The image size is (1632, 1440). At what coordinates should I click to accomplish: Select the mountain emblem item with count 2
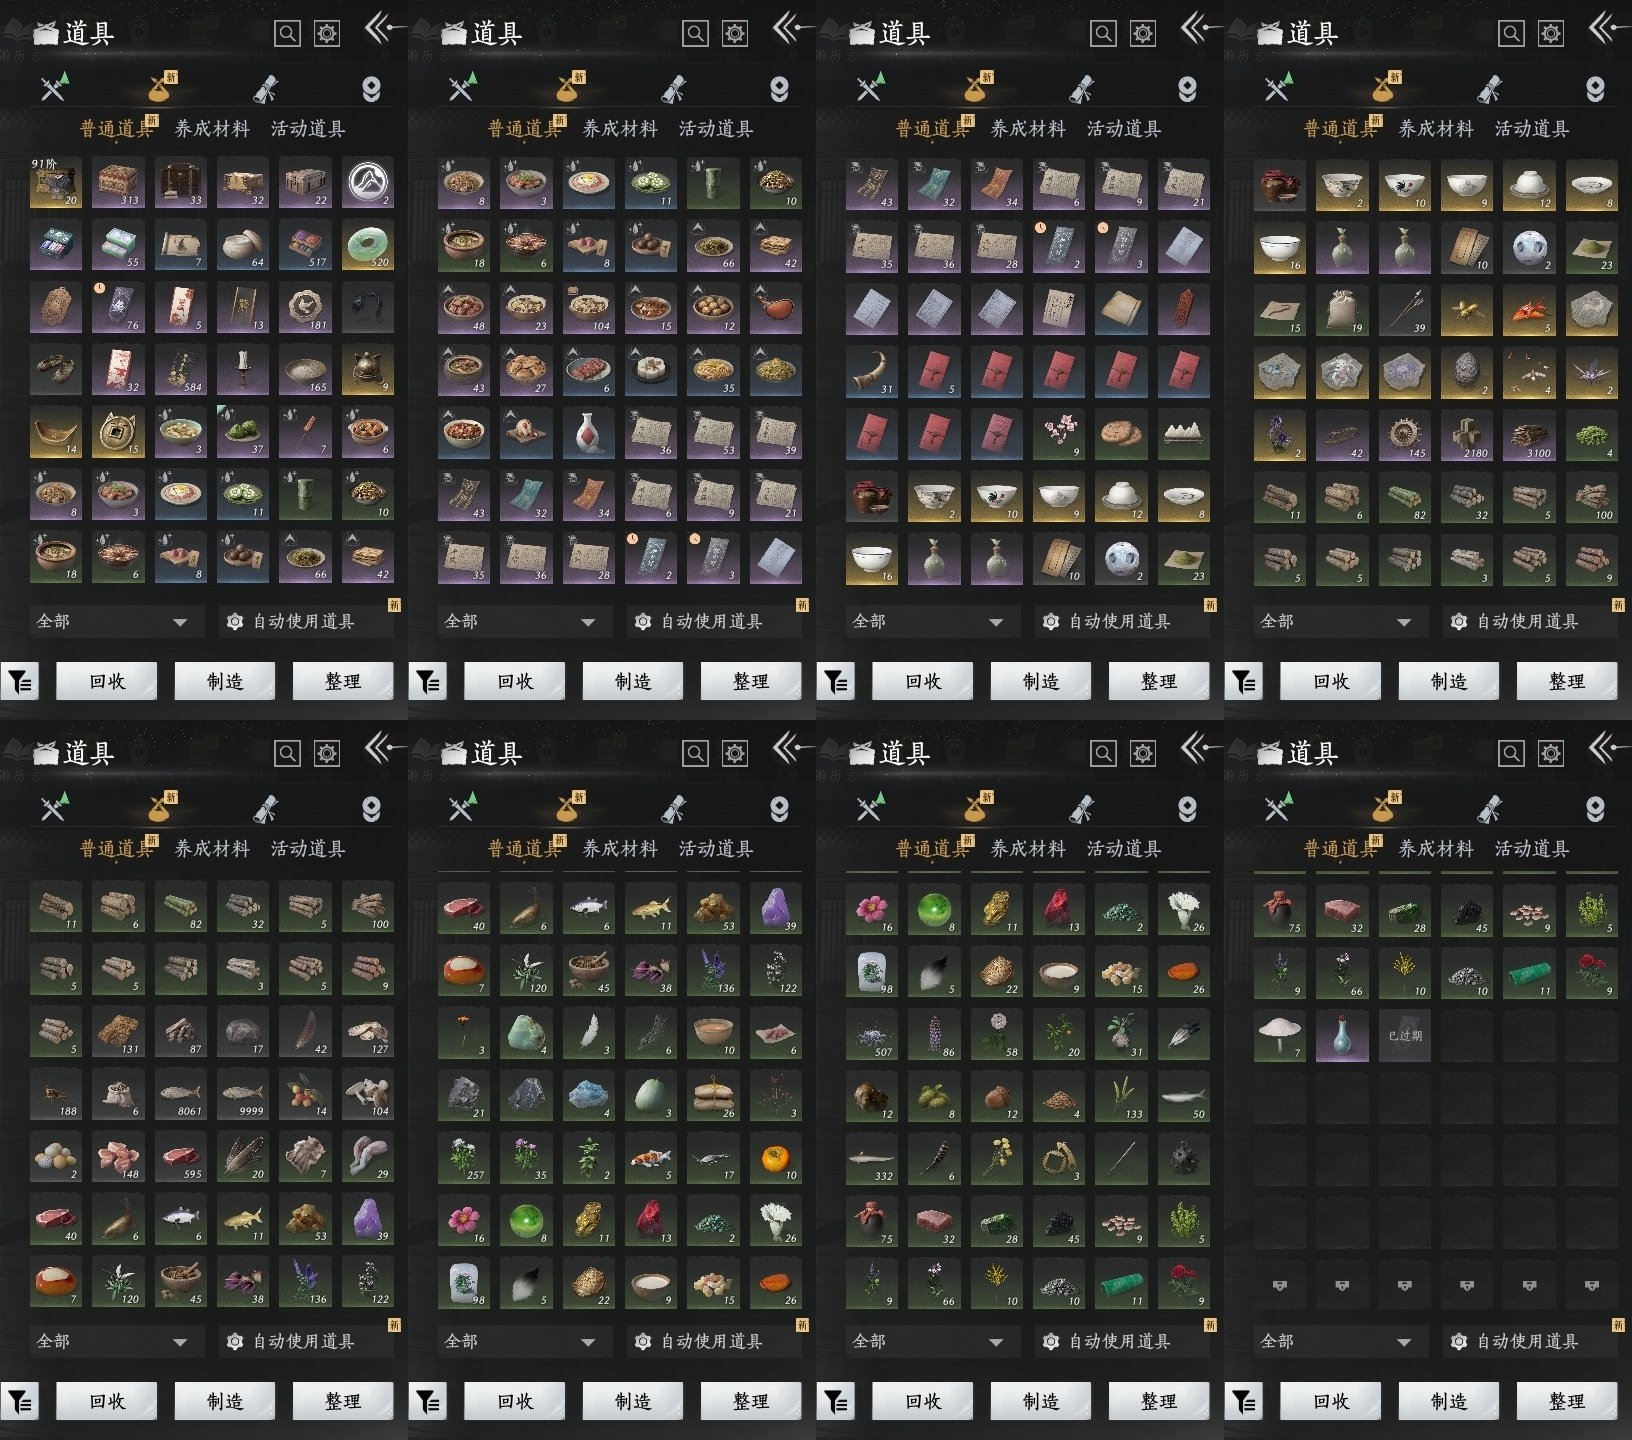click(x=367, y=183)
